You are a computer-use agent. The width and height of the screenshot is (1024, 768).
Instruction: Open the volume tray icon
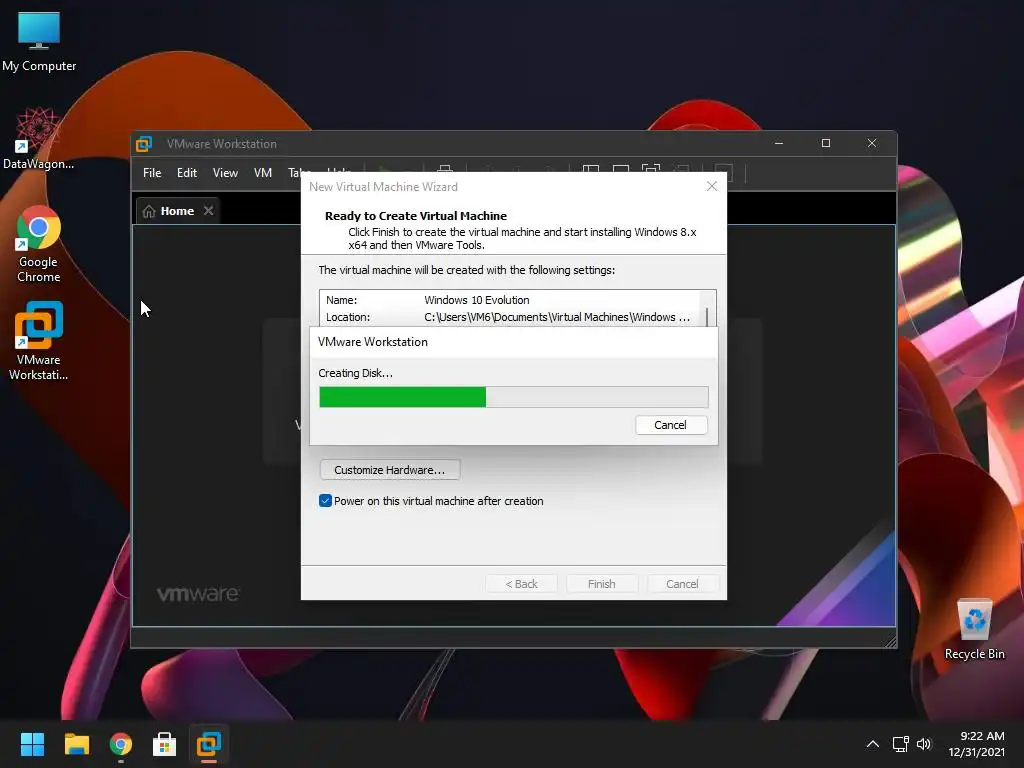tap(924, 744)
